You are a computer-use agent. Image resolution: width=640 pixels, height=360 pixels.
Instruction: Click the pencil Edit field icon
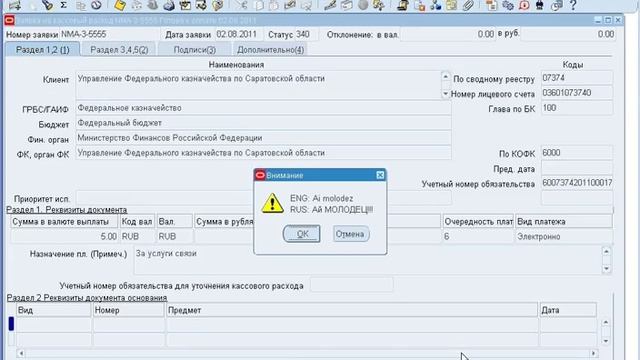[330, 5]
